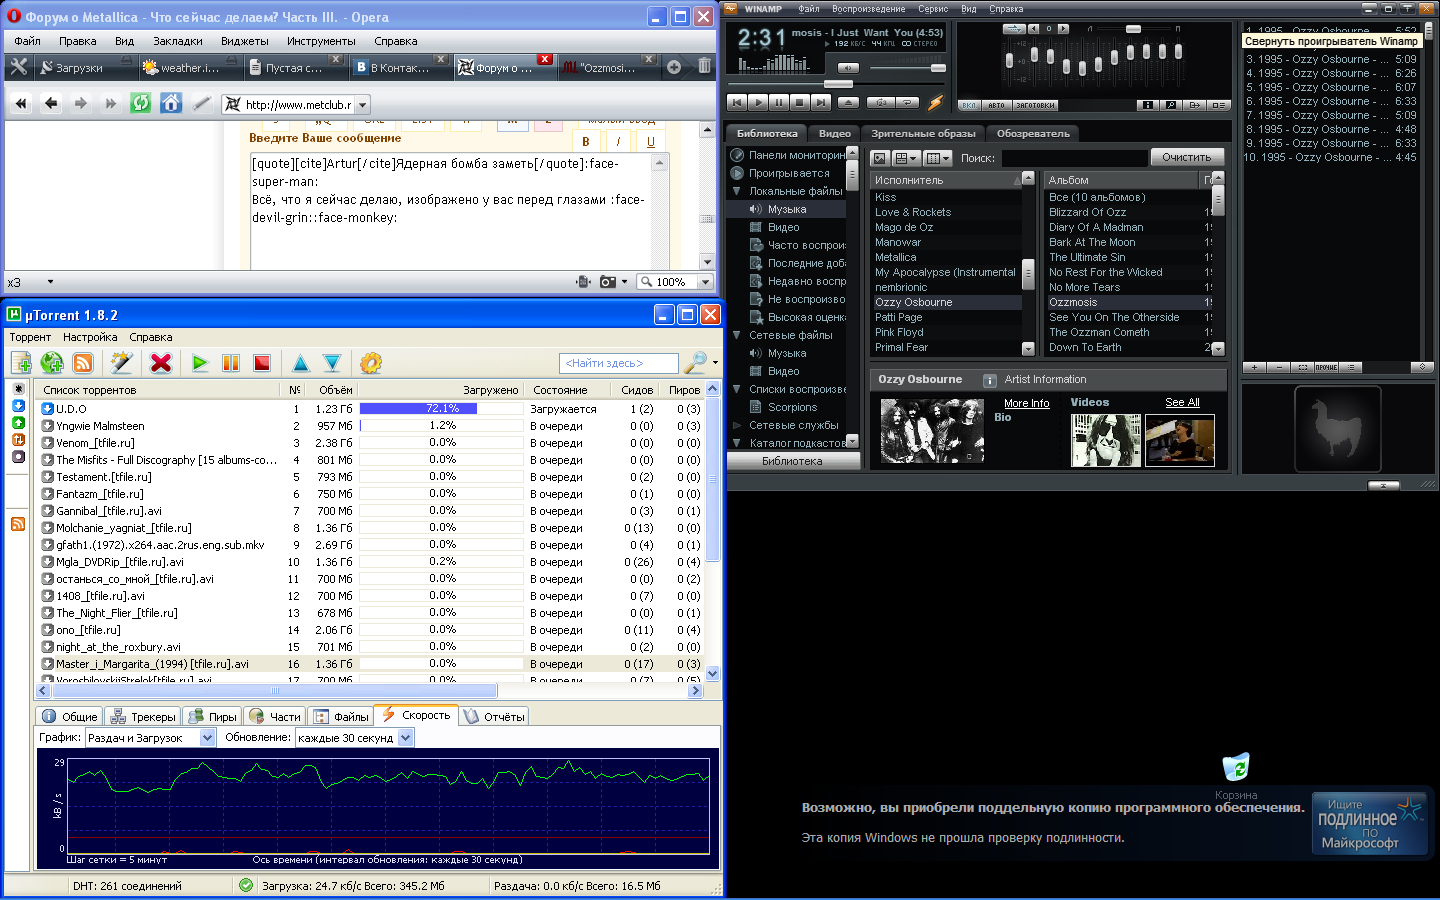The width and height of the screenshot is (1440, 900).
Task: Expand the Opera address bar dropdown
Action: [x=362, y=105]
